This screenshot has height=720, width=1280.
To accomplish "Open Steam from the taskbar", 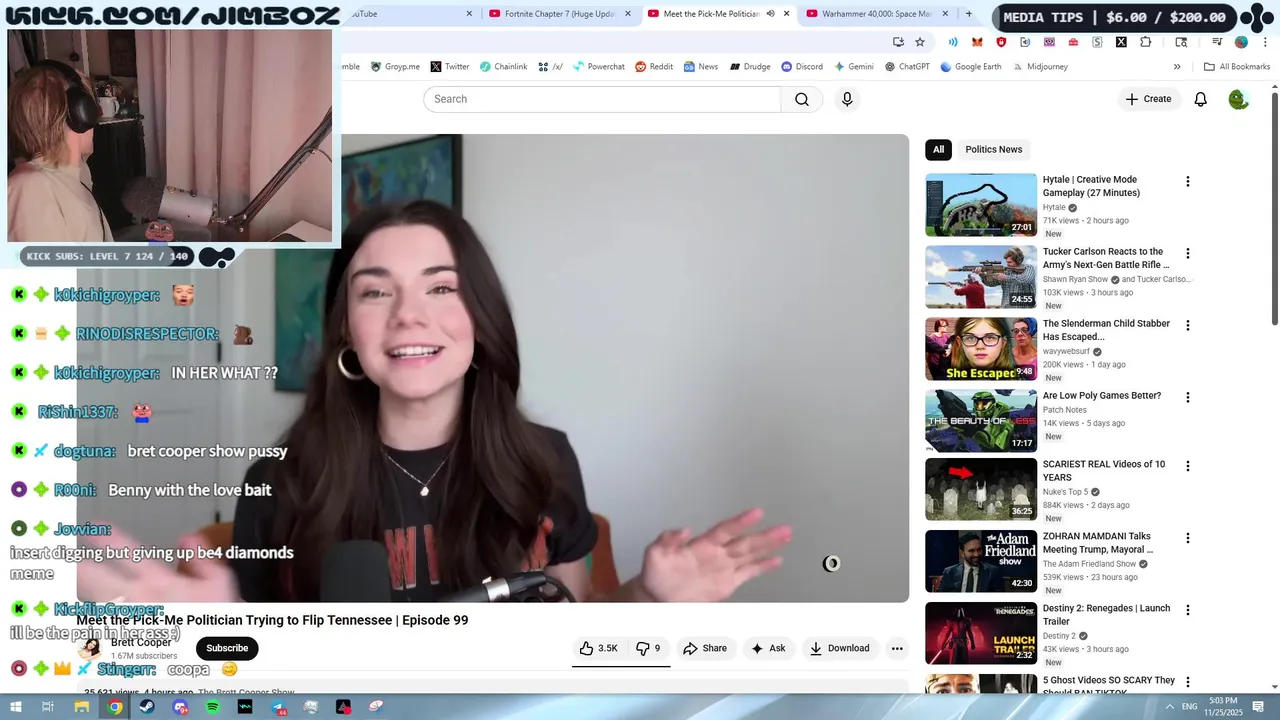I will (x=147, y=707).
